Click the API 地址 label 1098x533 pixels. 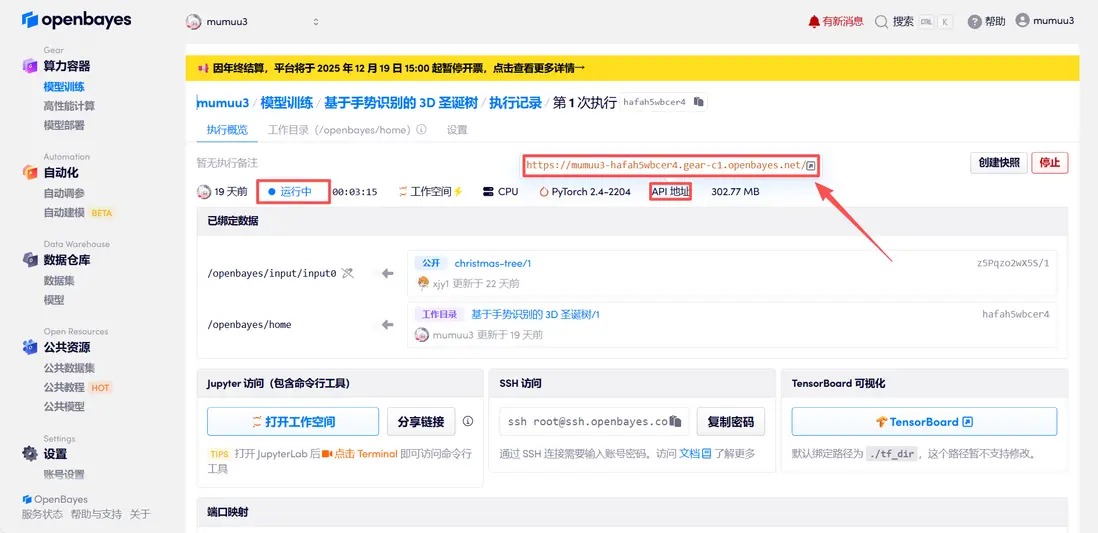coord(670,191)
